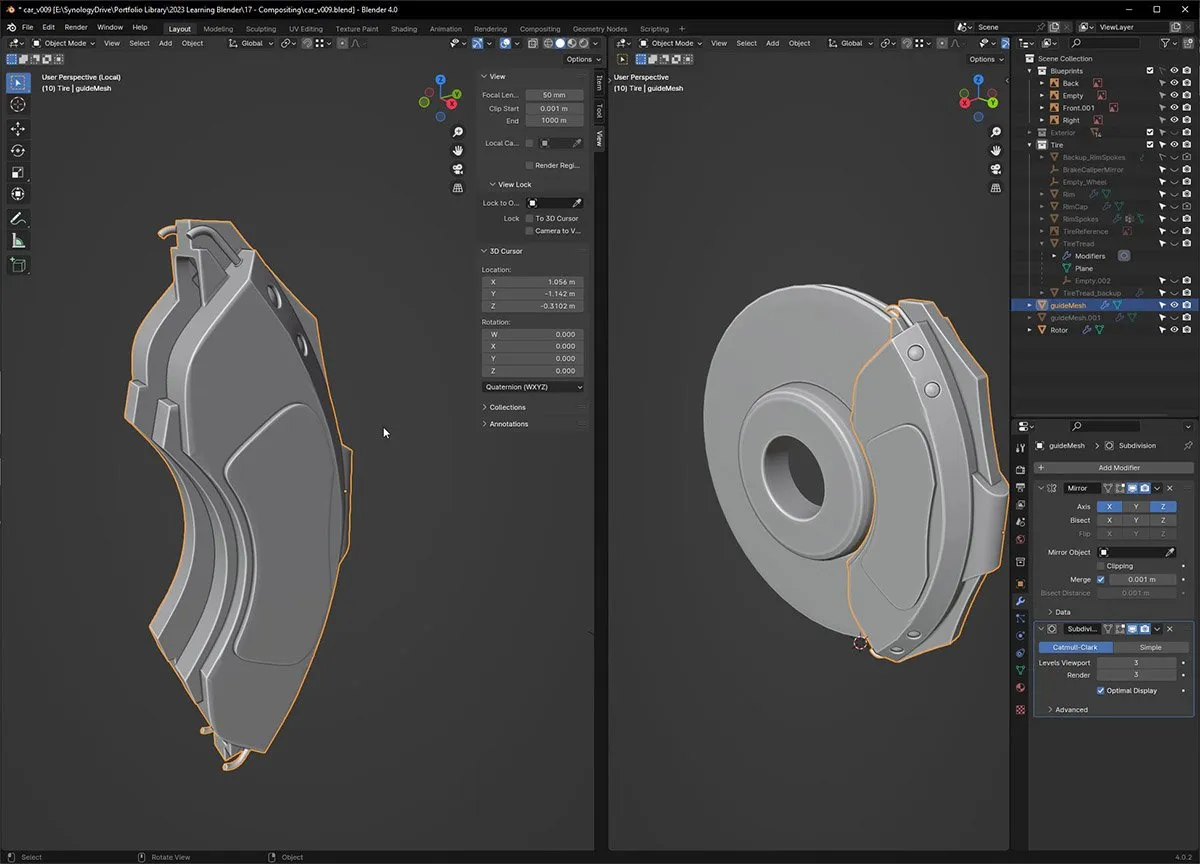Pick the Annotate pencil tool
The height and width of the screenshot is (864, 1200).
coord(18,219)
